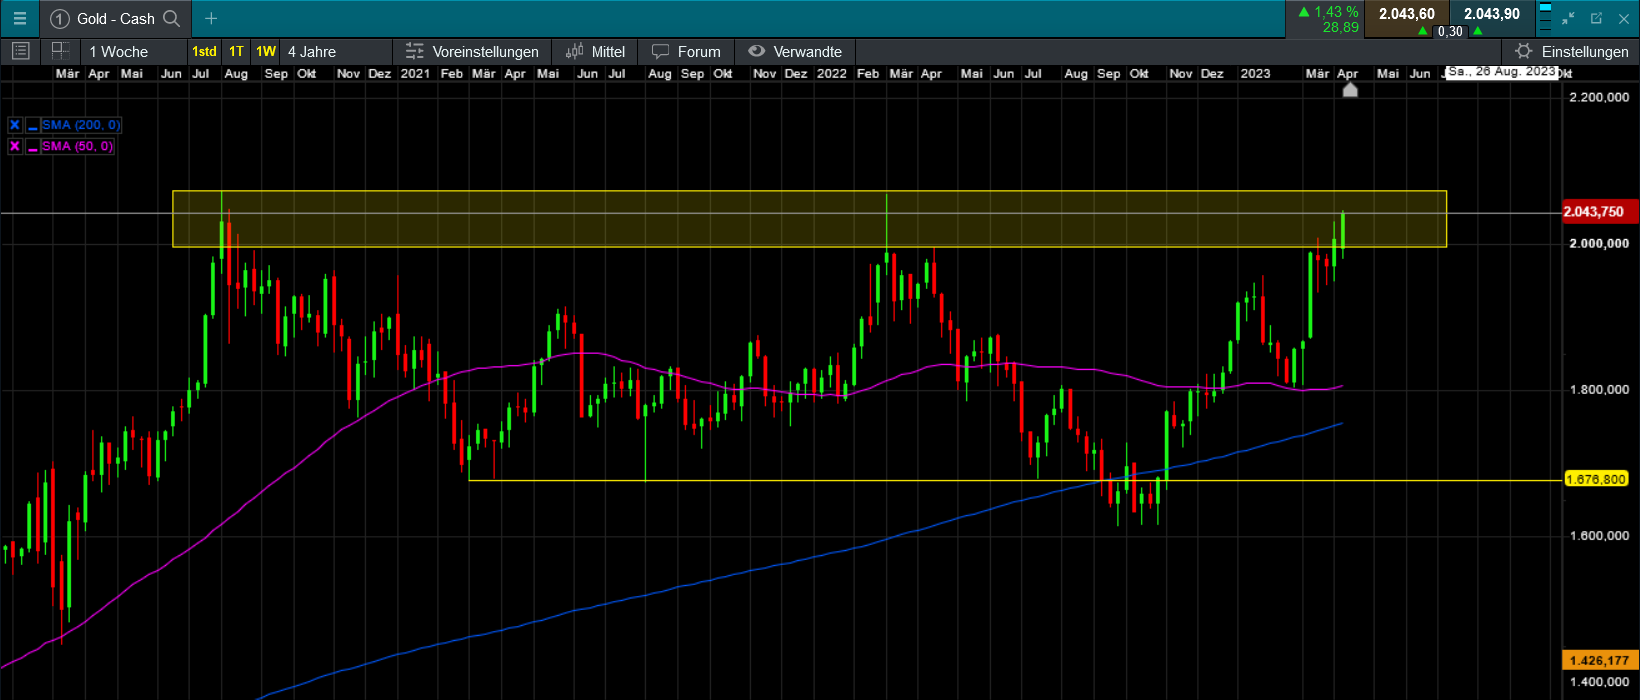The image size is (1640, 700).
Task: Open the hamburger main menu
Action: coord(19,18)
